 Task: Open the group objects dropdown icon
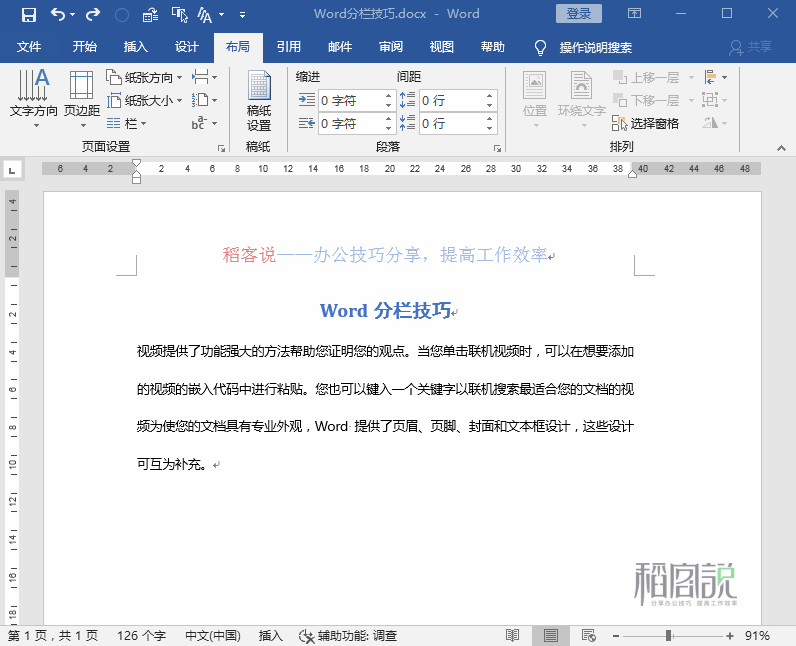click(x=715, y=100)
